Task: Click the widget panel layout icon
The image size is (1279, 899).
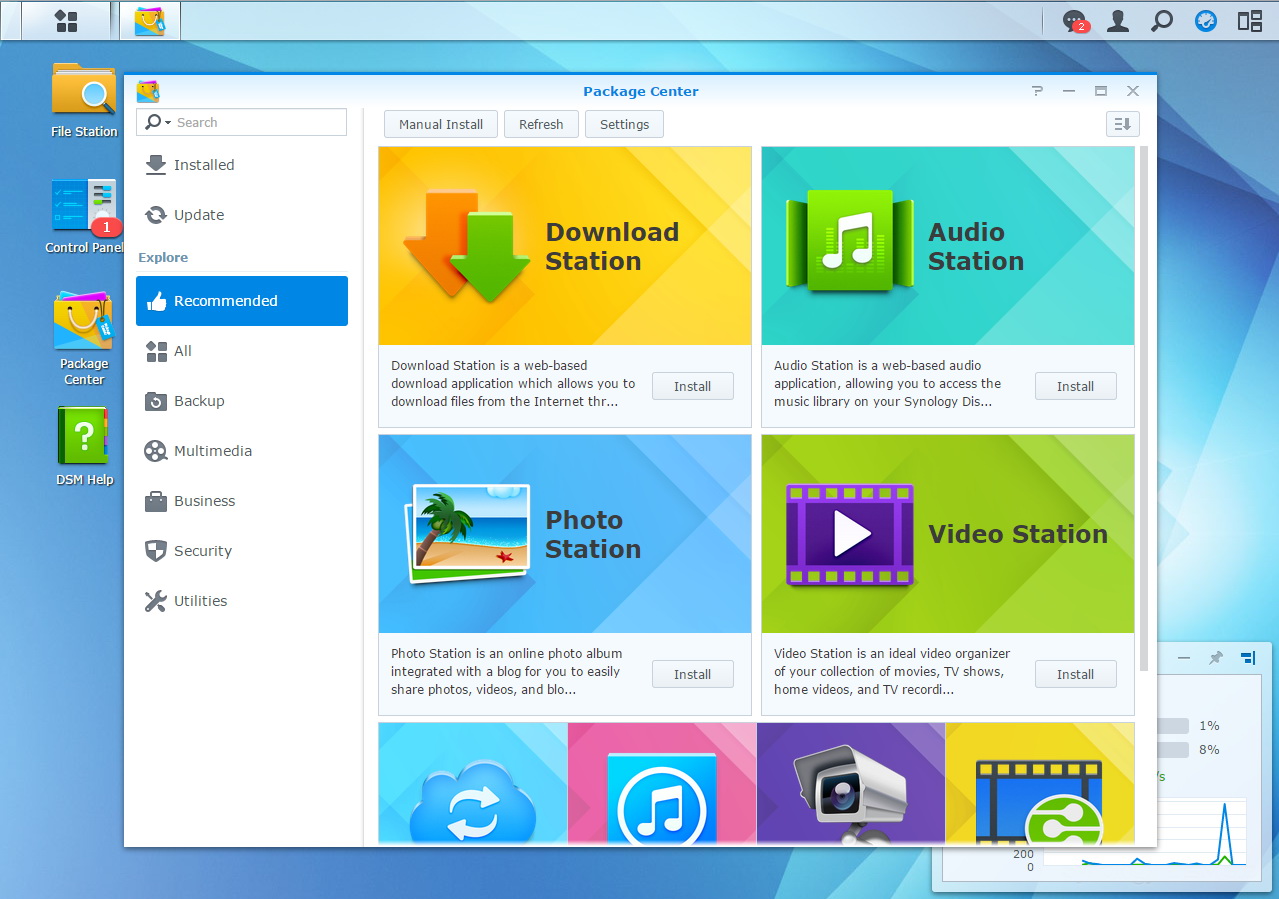Action: [1247, 658]
